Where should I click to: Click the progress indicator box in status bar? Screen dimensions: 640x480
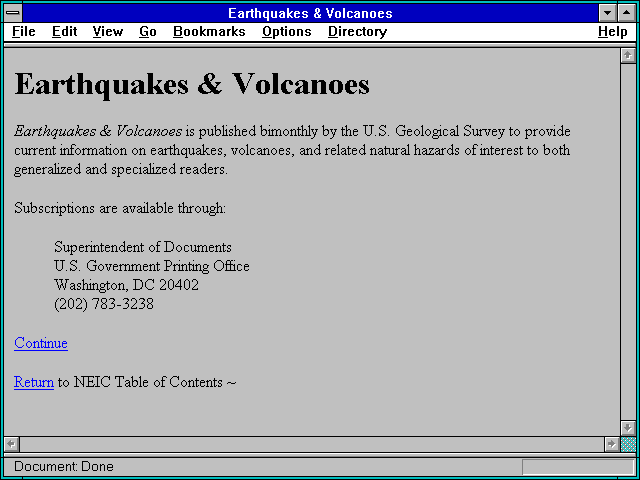tap(578, 467)
